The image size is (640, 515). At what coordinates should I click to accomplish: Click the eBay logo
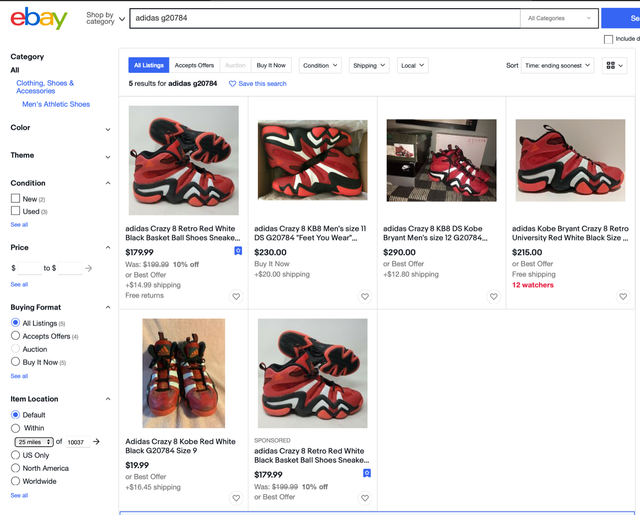[x=39, y=18]
